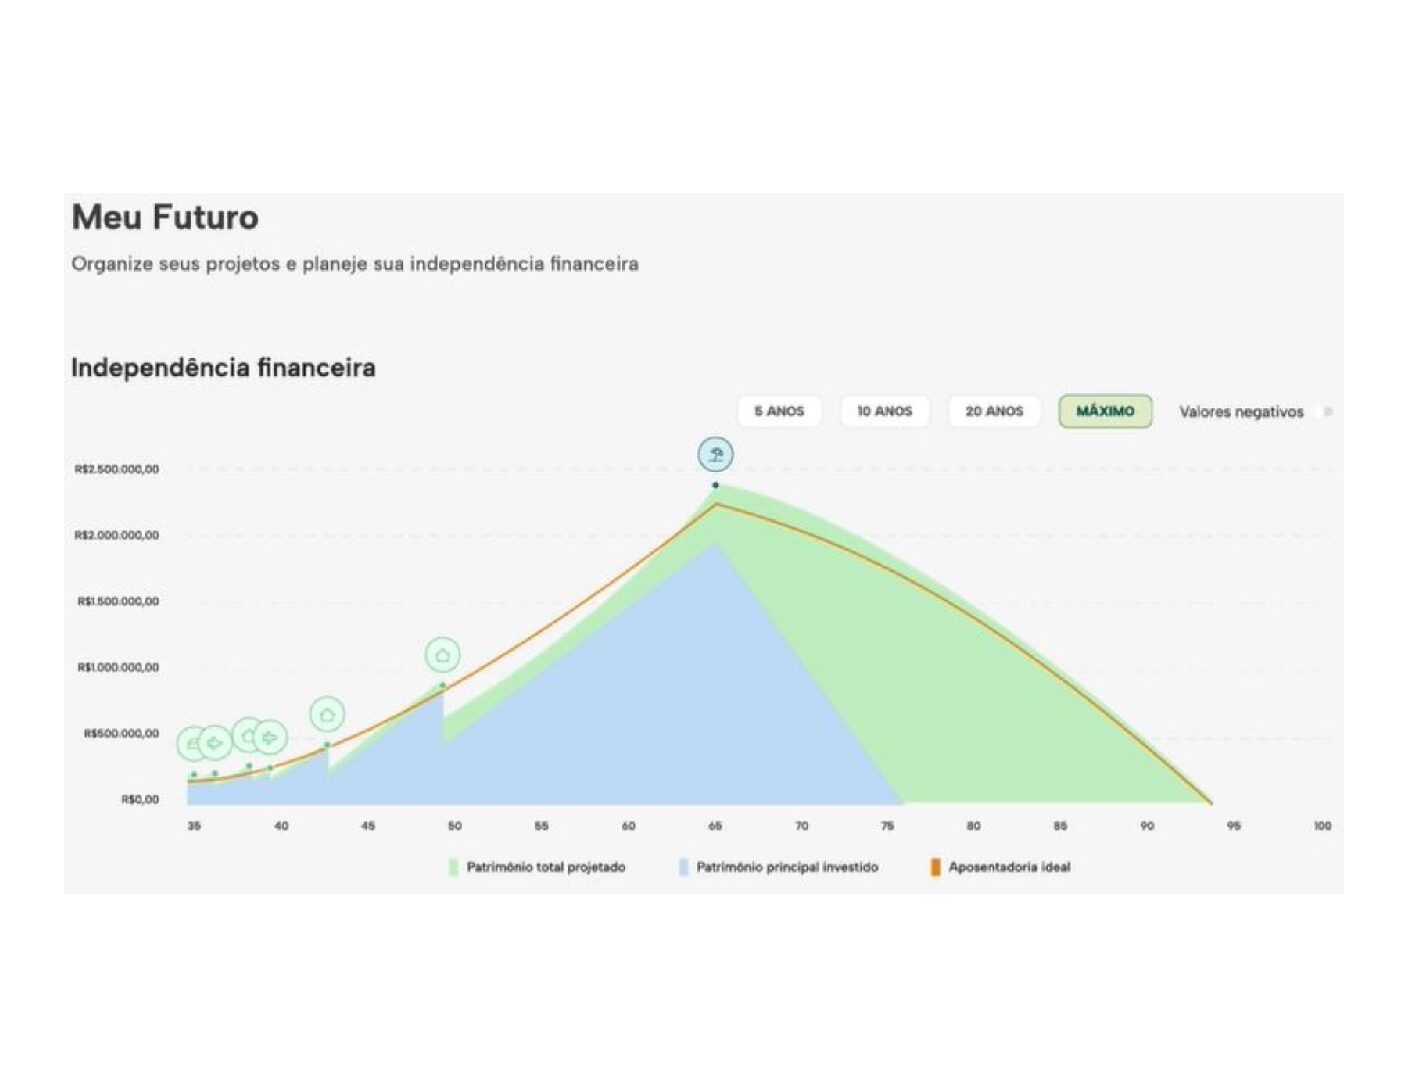Click the Patrimônio total projetado legend label
Screen dimensions: 1408x1088
pos(546,867)
